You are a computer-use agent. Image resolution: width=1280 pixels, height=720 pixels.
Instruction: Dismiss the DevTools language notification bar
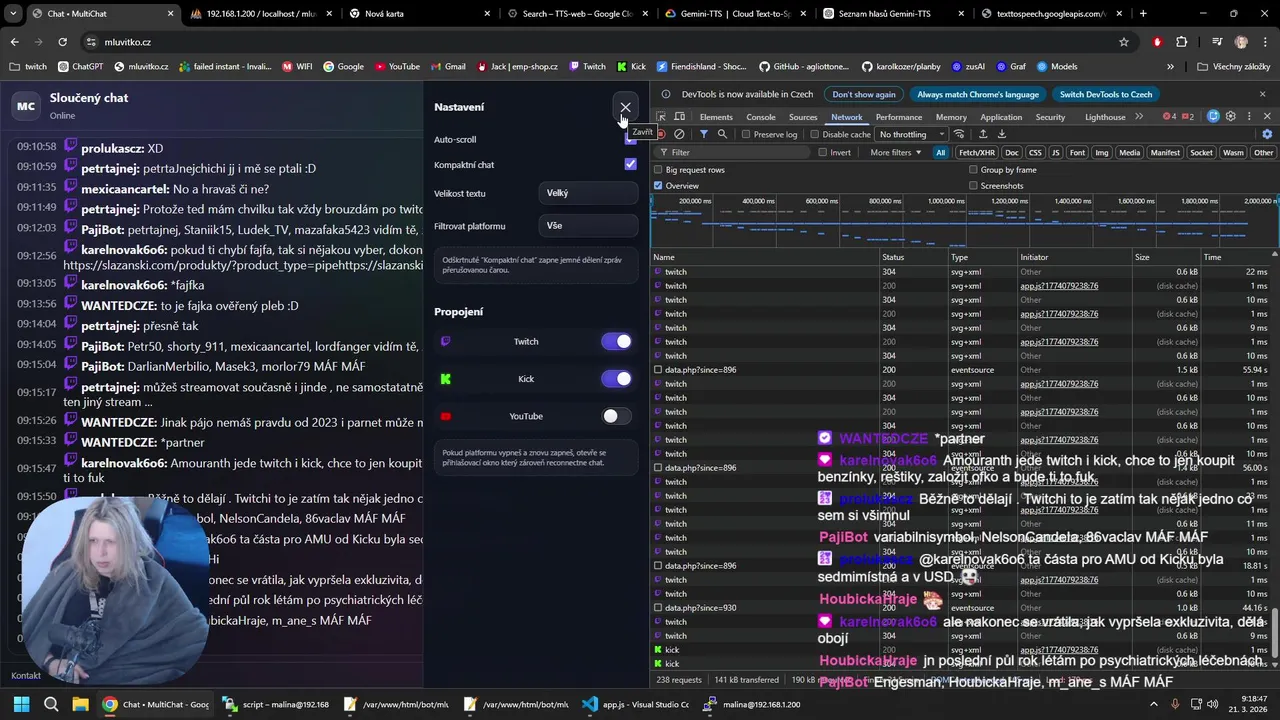point(1263,94)
